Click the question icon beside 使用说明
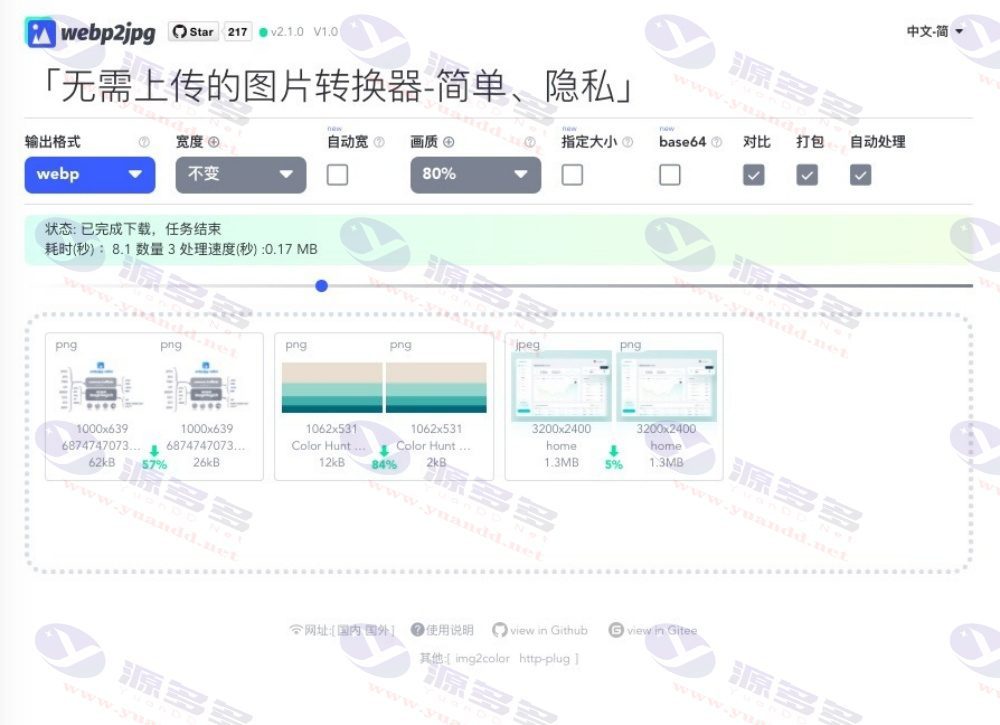Screen dimensions: 1000x725 click(418, 630)
